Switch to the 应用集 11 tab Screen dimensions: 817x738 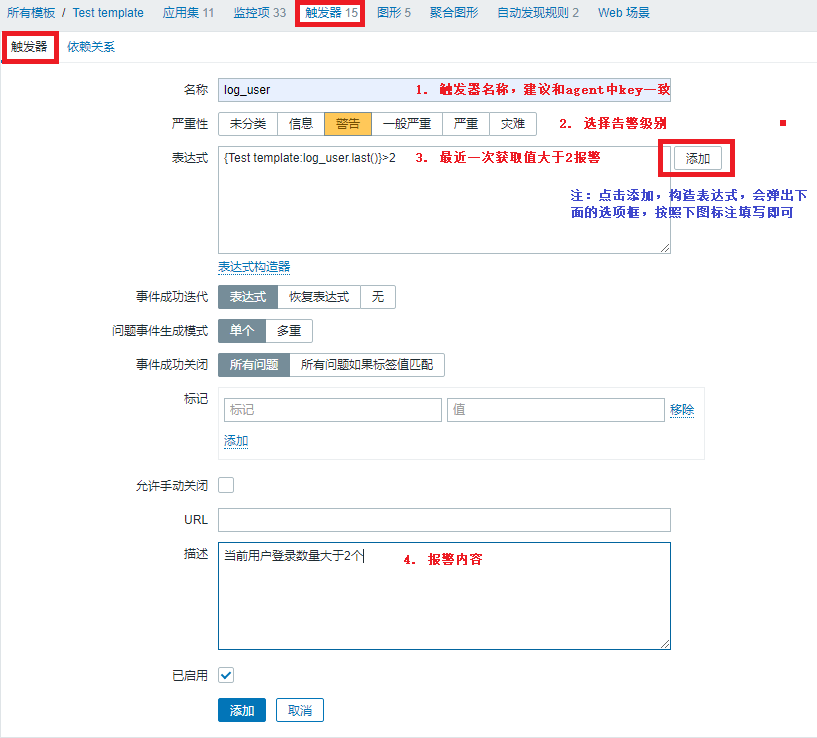point(188,13)
